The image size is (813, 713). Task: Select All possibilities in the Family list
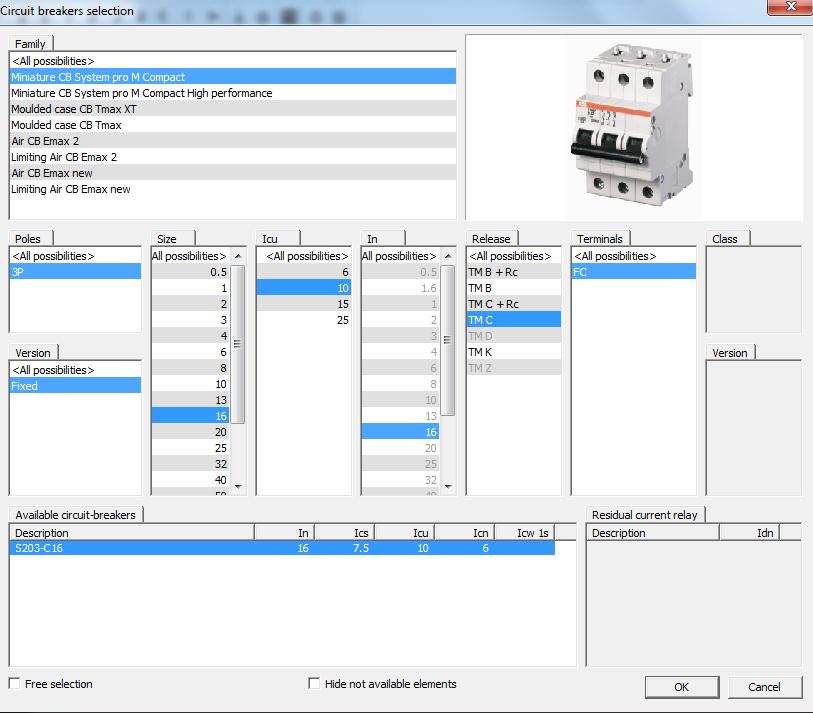[232, 61]
